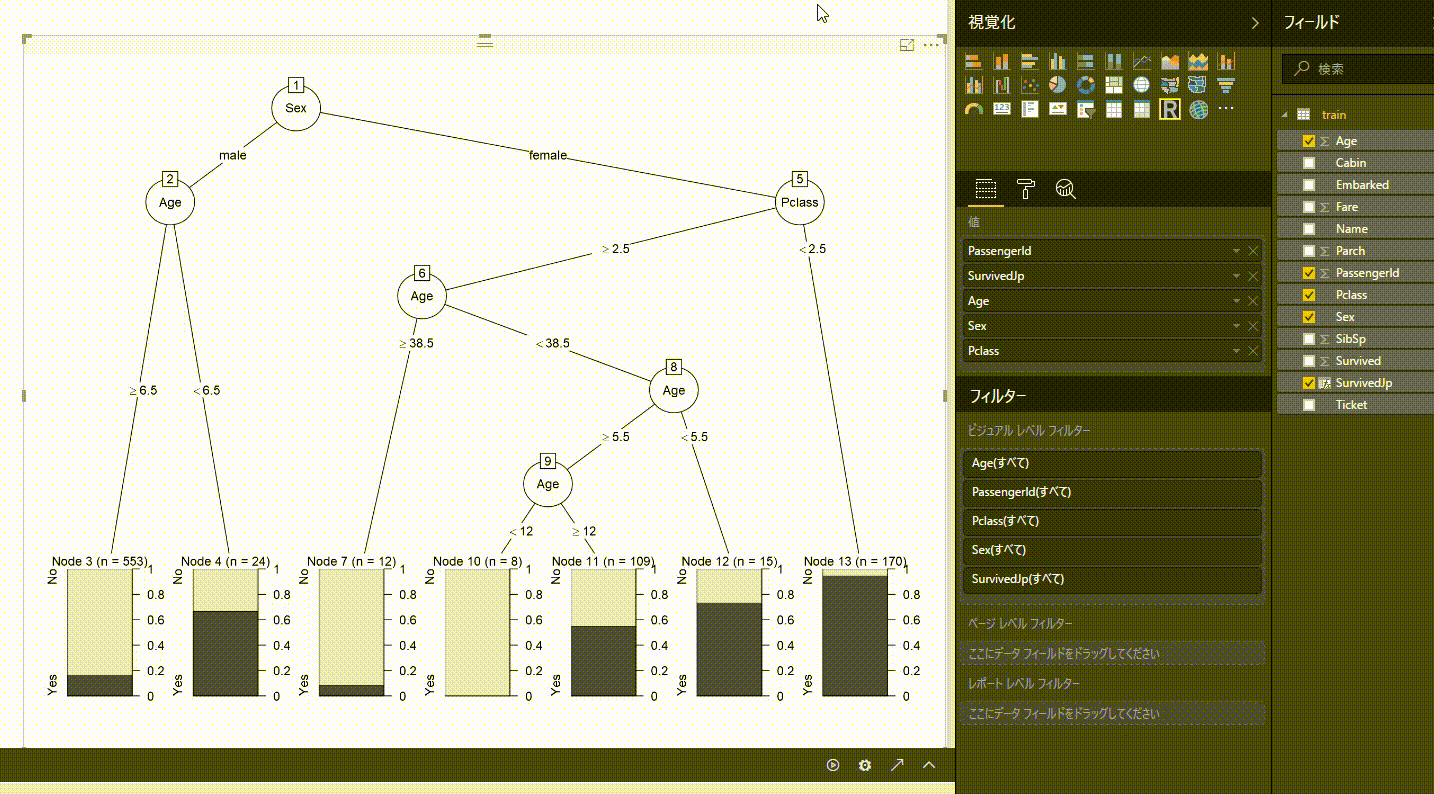1434x794 pixels.
Task: Run the R script with play icon
Action: pos(833,765)
